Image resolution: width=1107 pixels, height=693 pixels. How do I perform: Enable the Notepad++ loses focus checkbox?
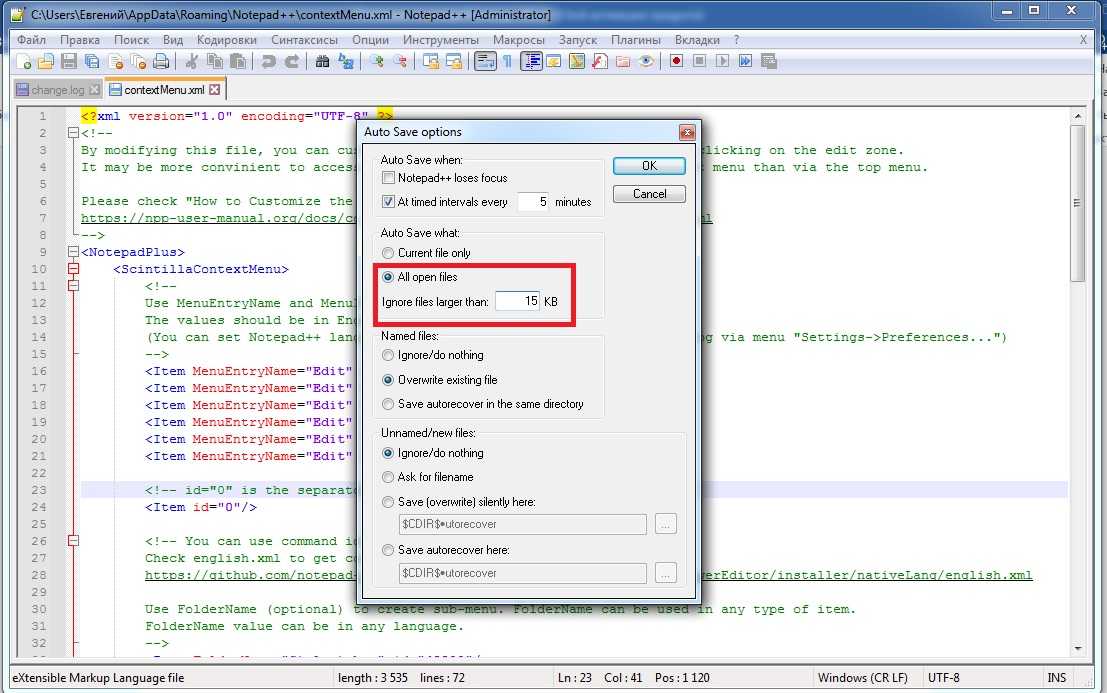point(388,177)
